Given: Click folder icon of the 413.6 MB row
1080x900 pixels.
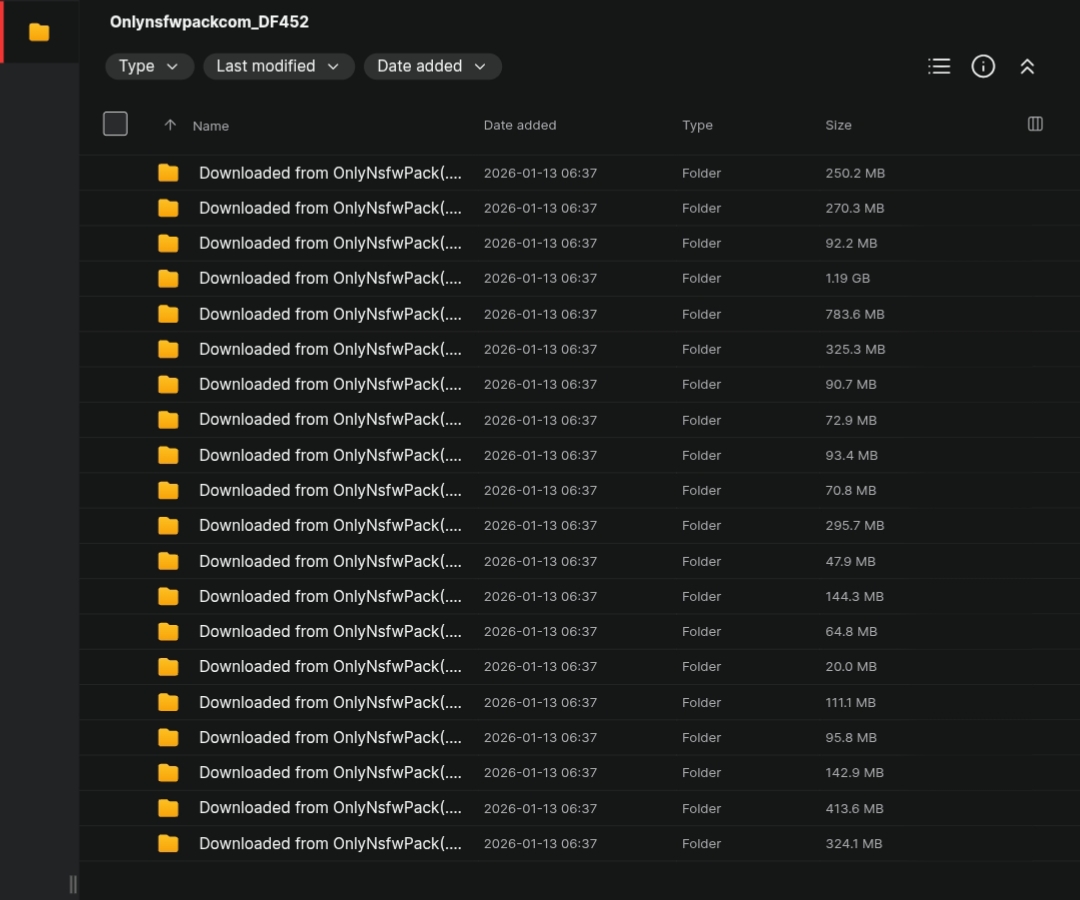Looking at the screenshot, I should tap(168, 808).
